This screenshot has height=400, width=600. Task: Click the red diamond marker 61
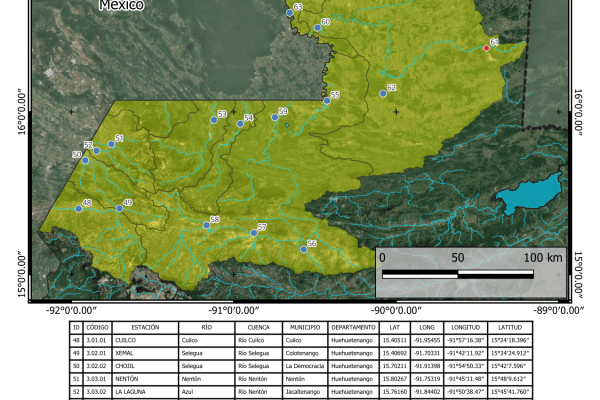(487, 48)
